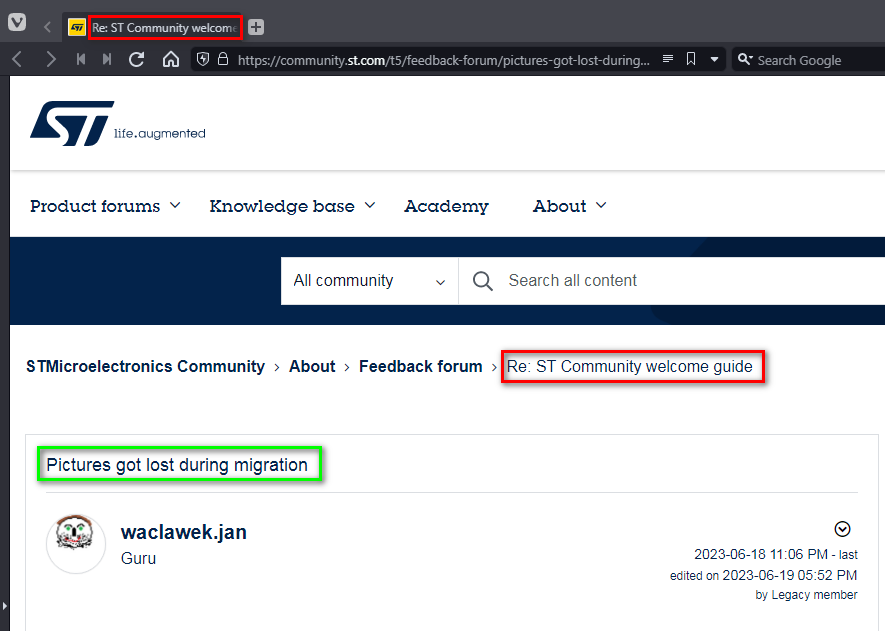Go back one page in the browser
The image size is (885, 631).
pos(17,59)
